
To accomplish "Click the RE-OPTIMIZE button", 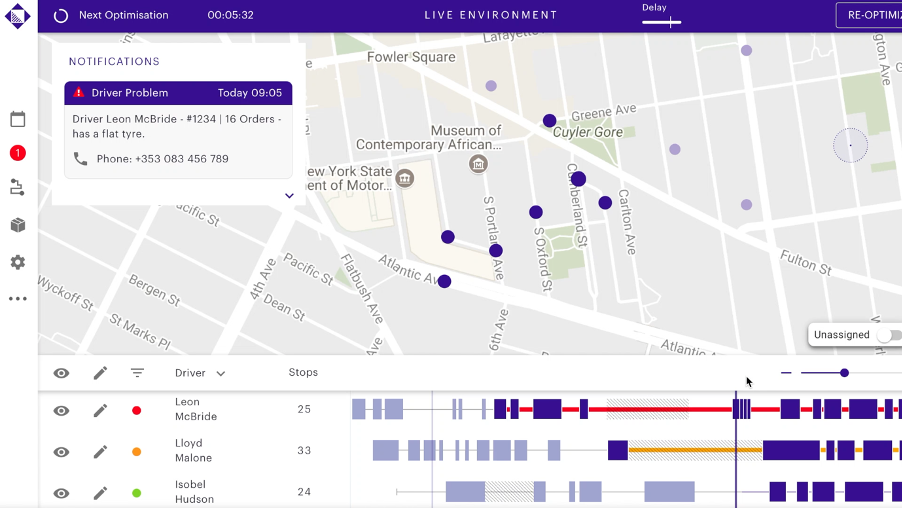I will pyautogui.click(x=869, y=16).
